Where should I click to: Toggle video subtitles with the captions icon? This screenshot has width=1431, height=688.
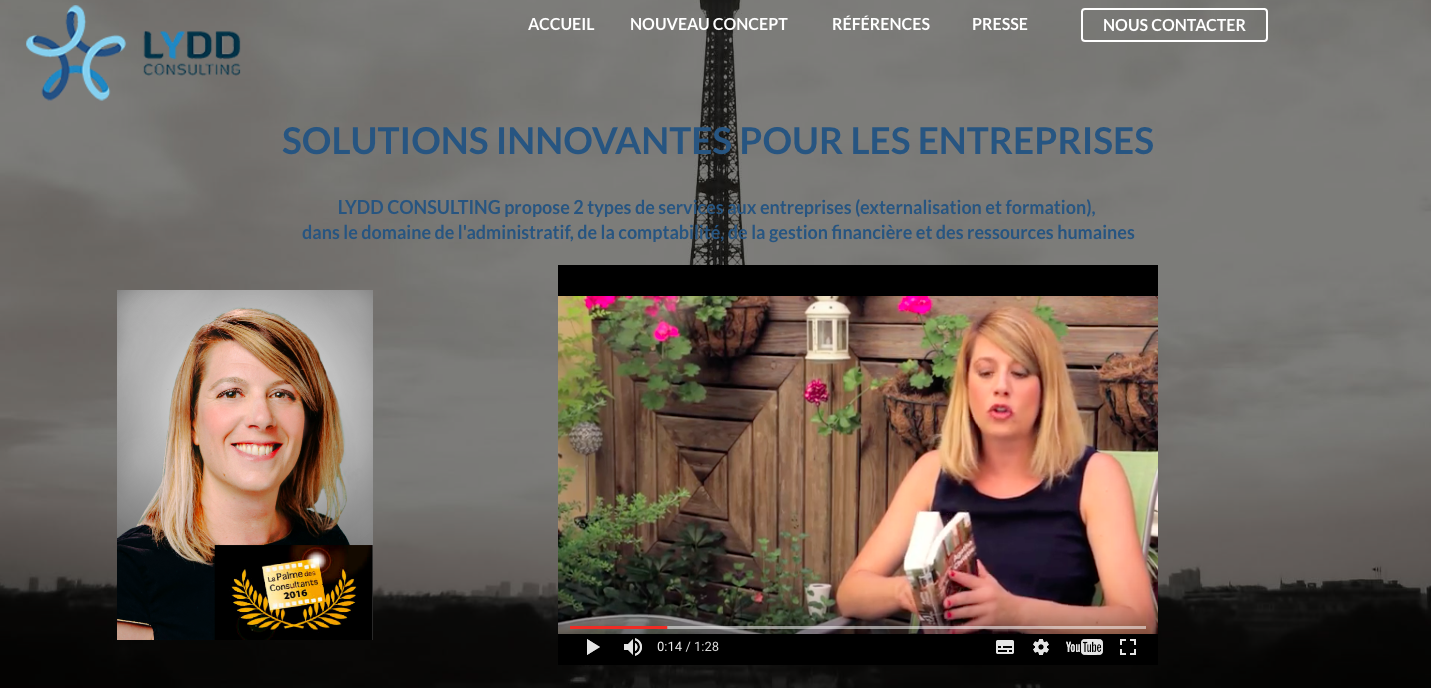click(x=1005, y=647)
